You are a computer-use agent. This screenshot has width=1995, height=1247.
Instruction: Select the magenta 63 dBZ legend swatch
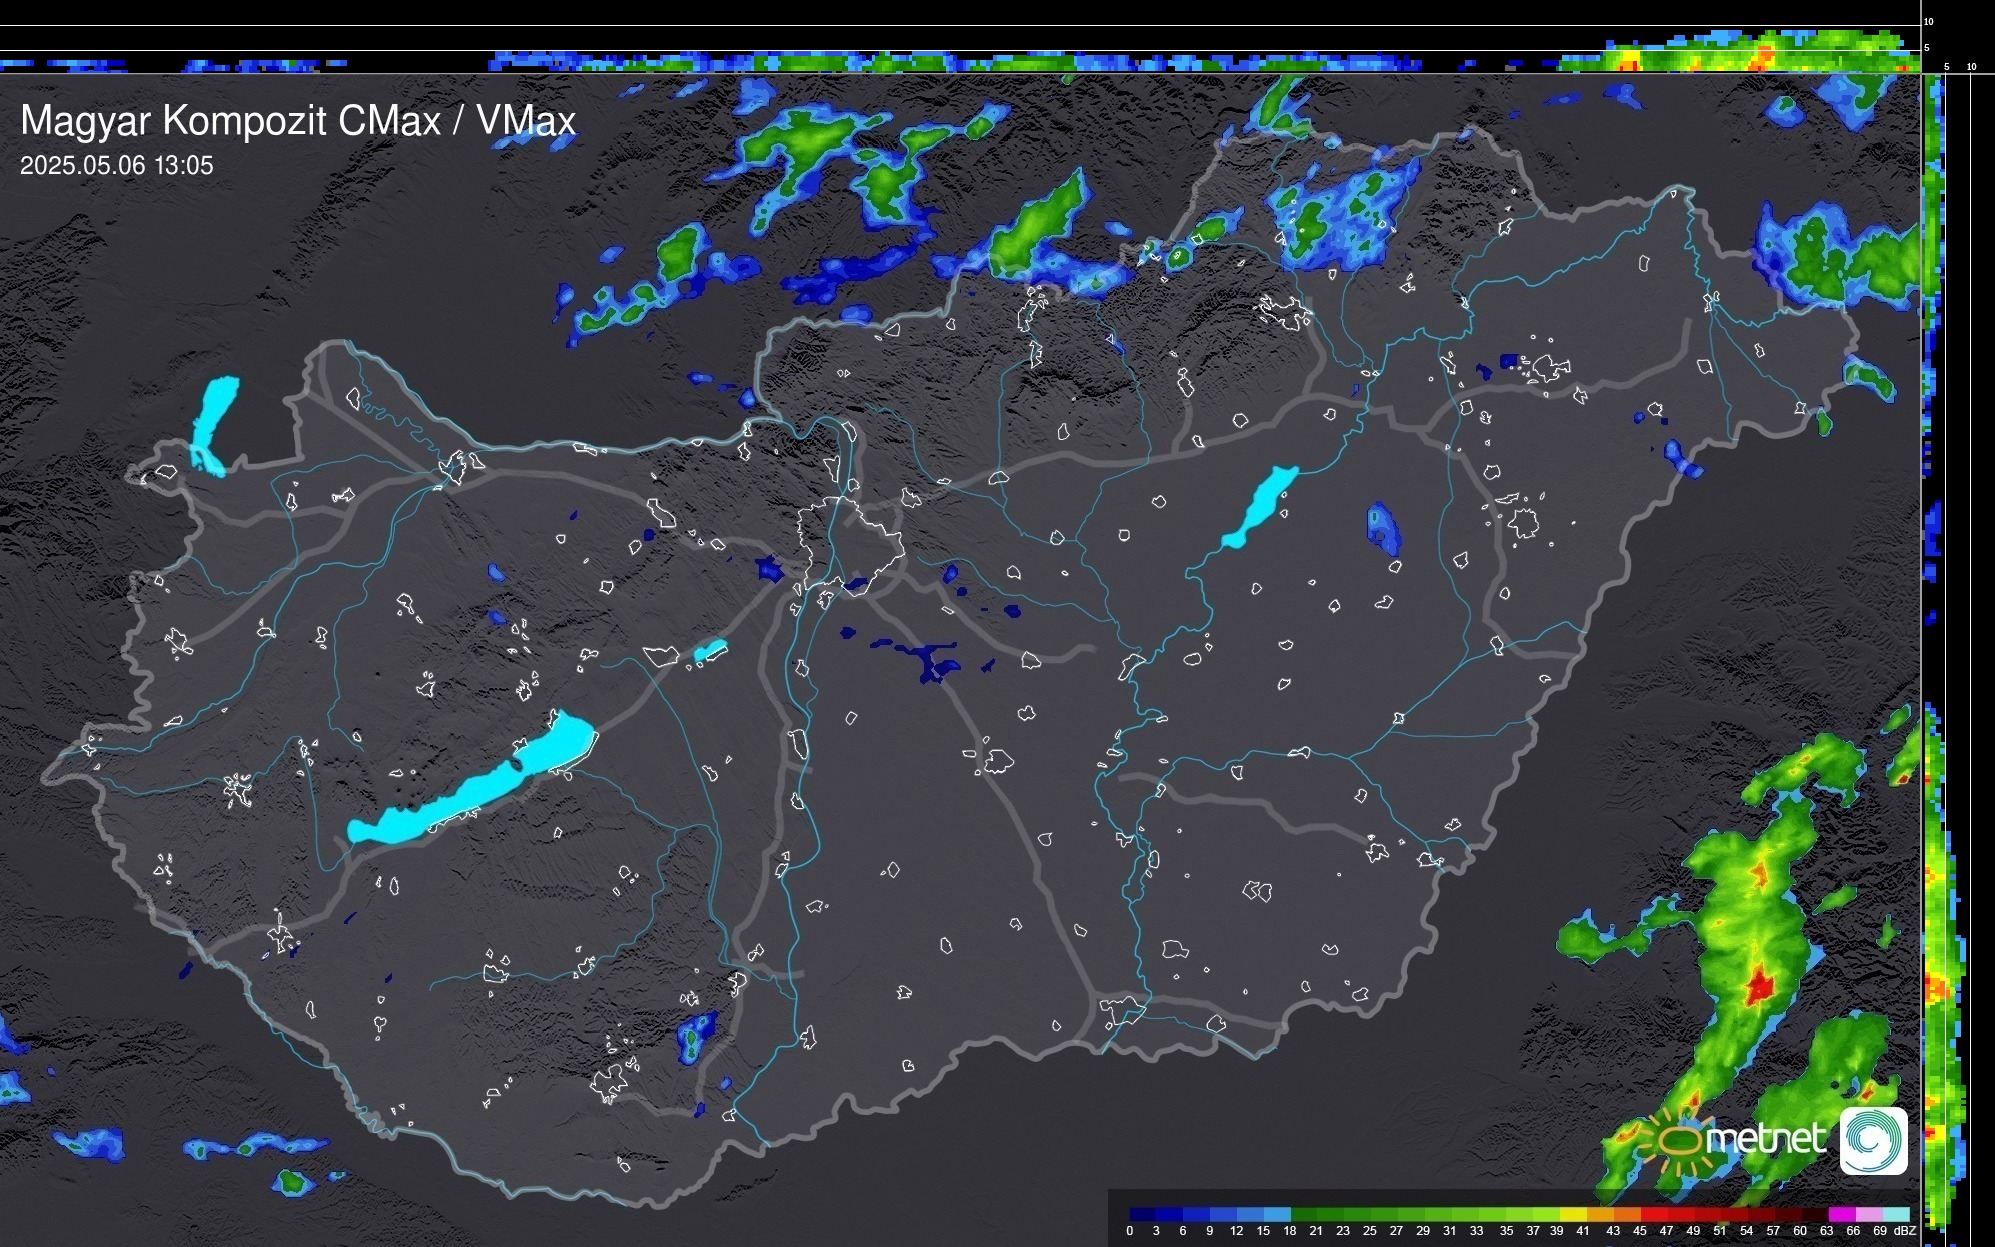point(1841,1214)
